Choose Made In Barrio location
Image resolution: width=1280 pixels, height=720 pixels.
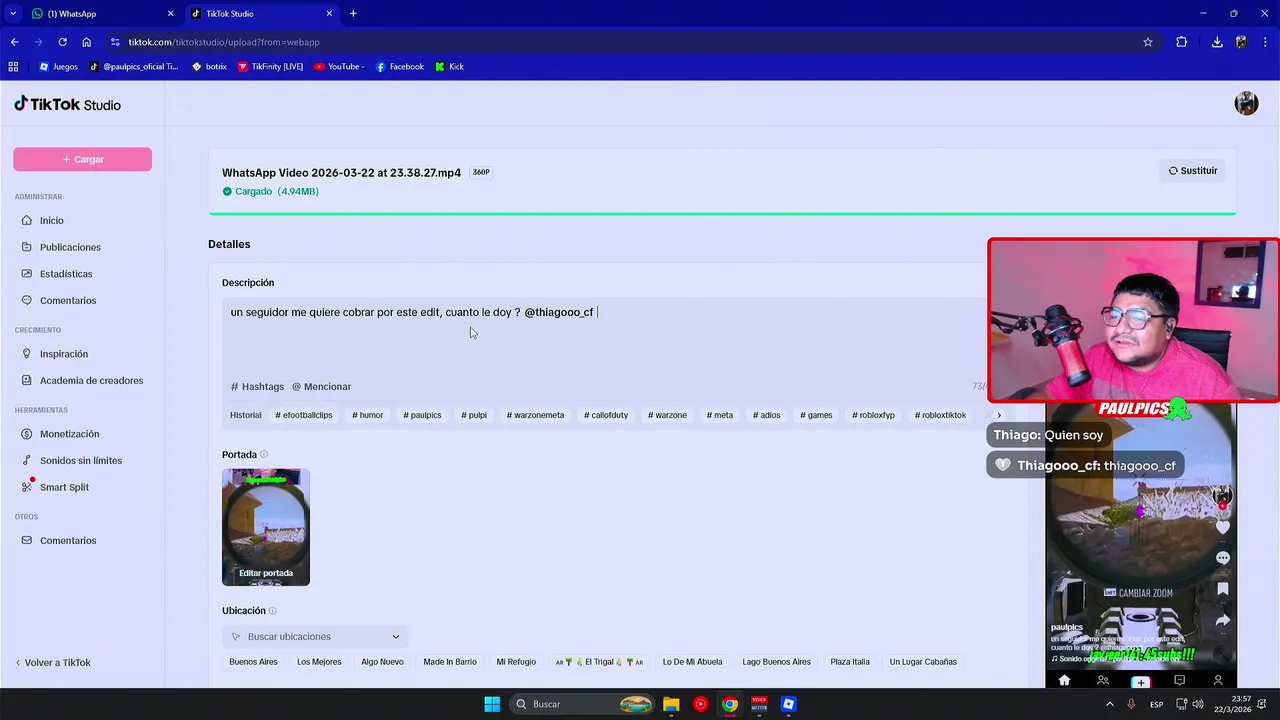(450, 662)
